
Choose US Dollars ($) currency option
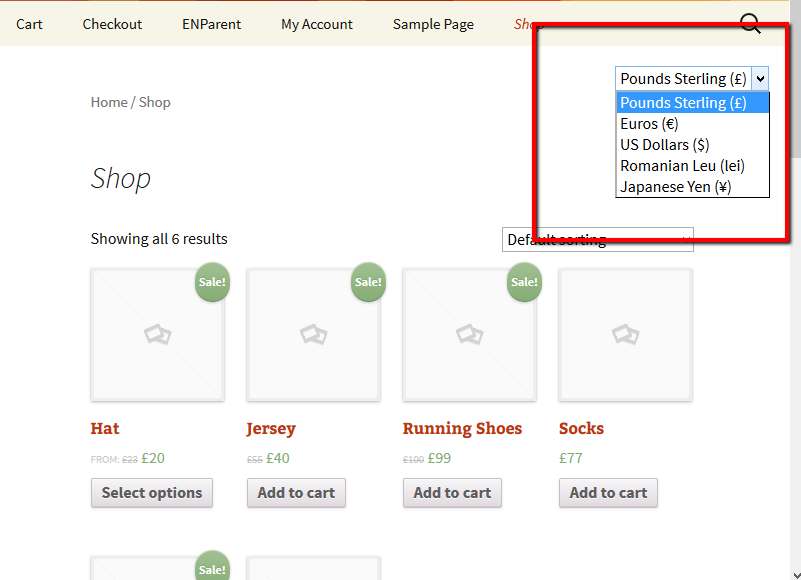tap(692, 145)
